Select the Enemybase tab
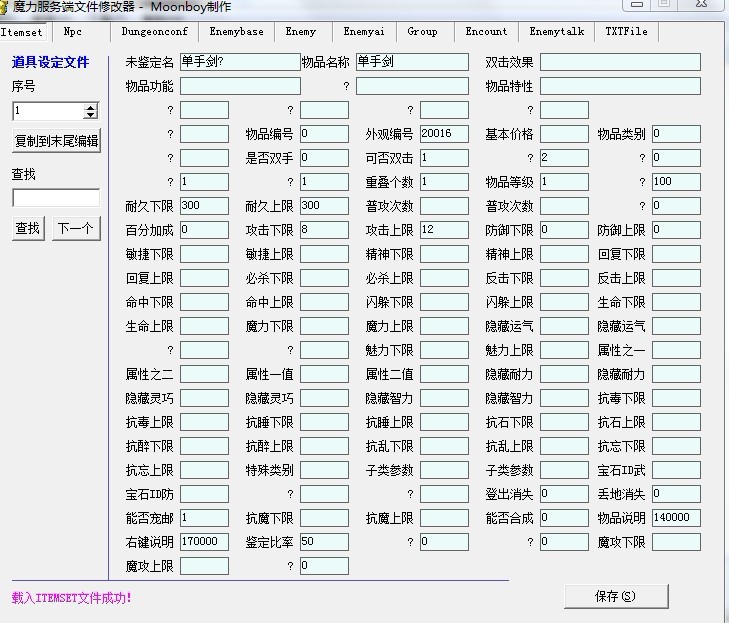 click(x=236, y=32)
